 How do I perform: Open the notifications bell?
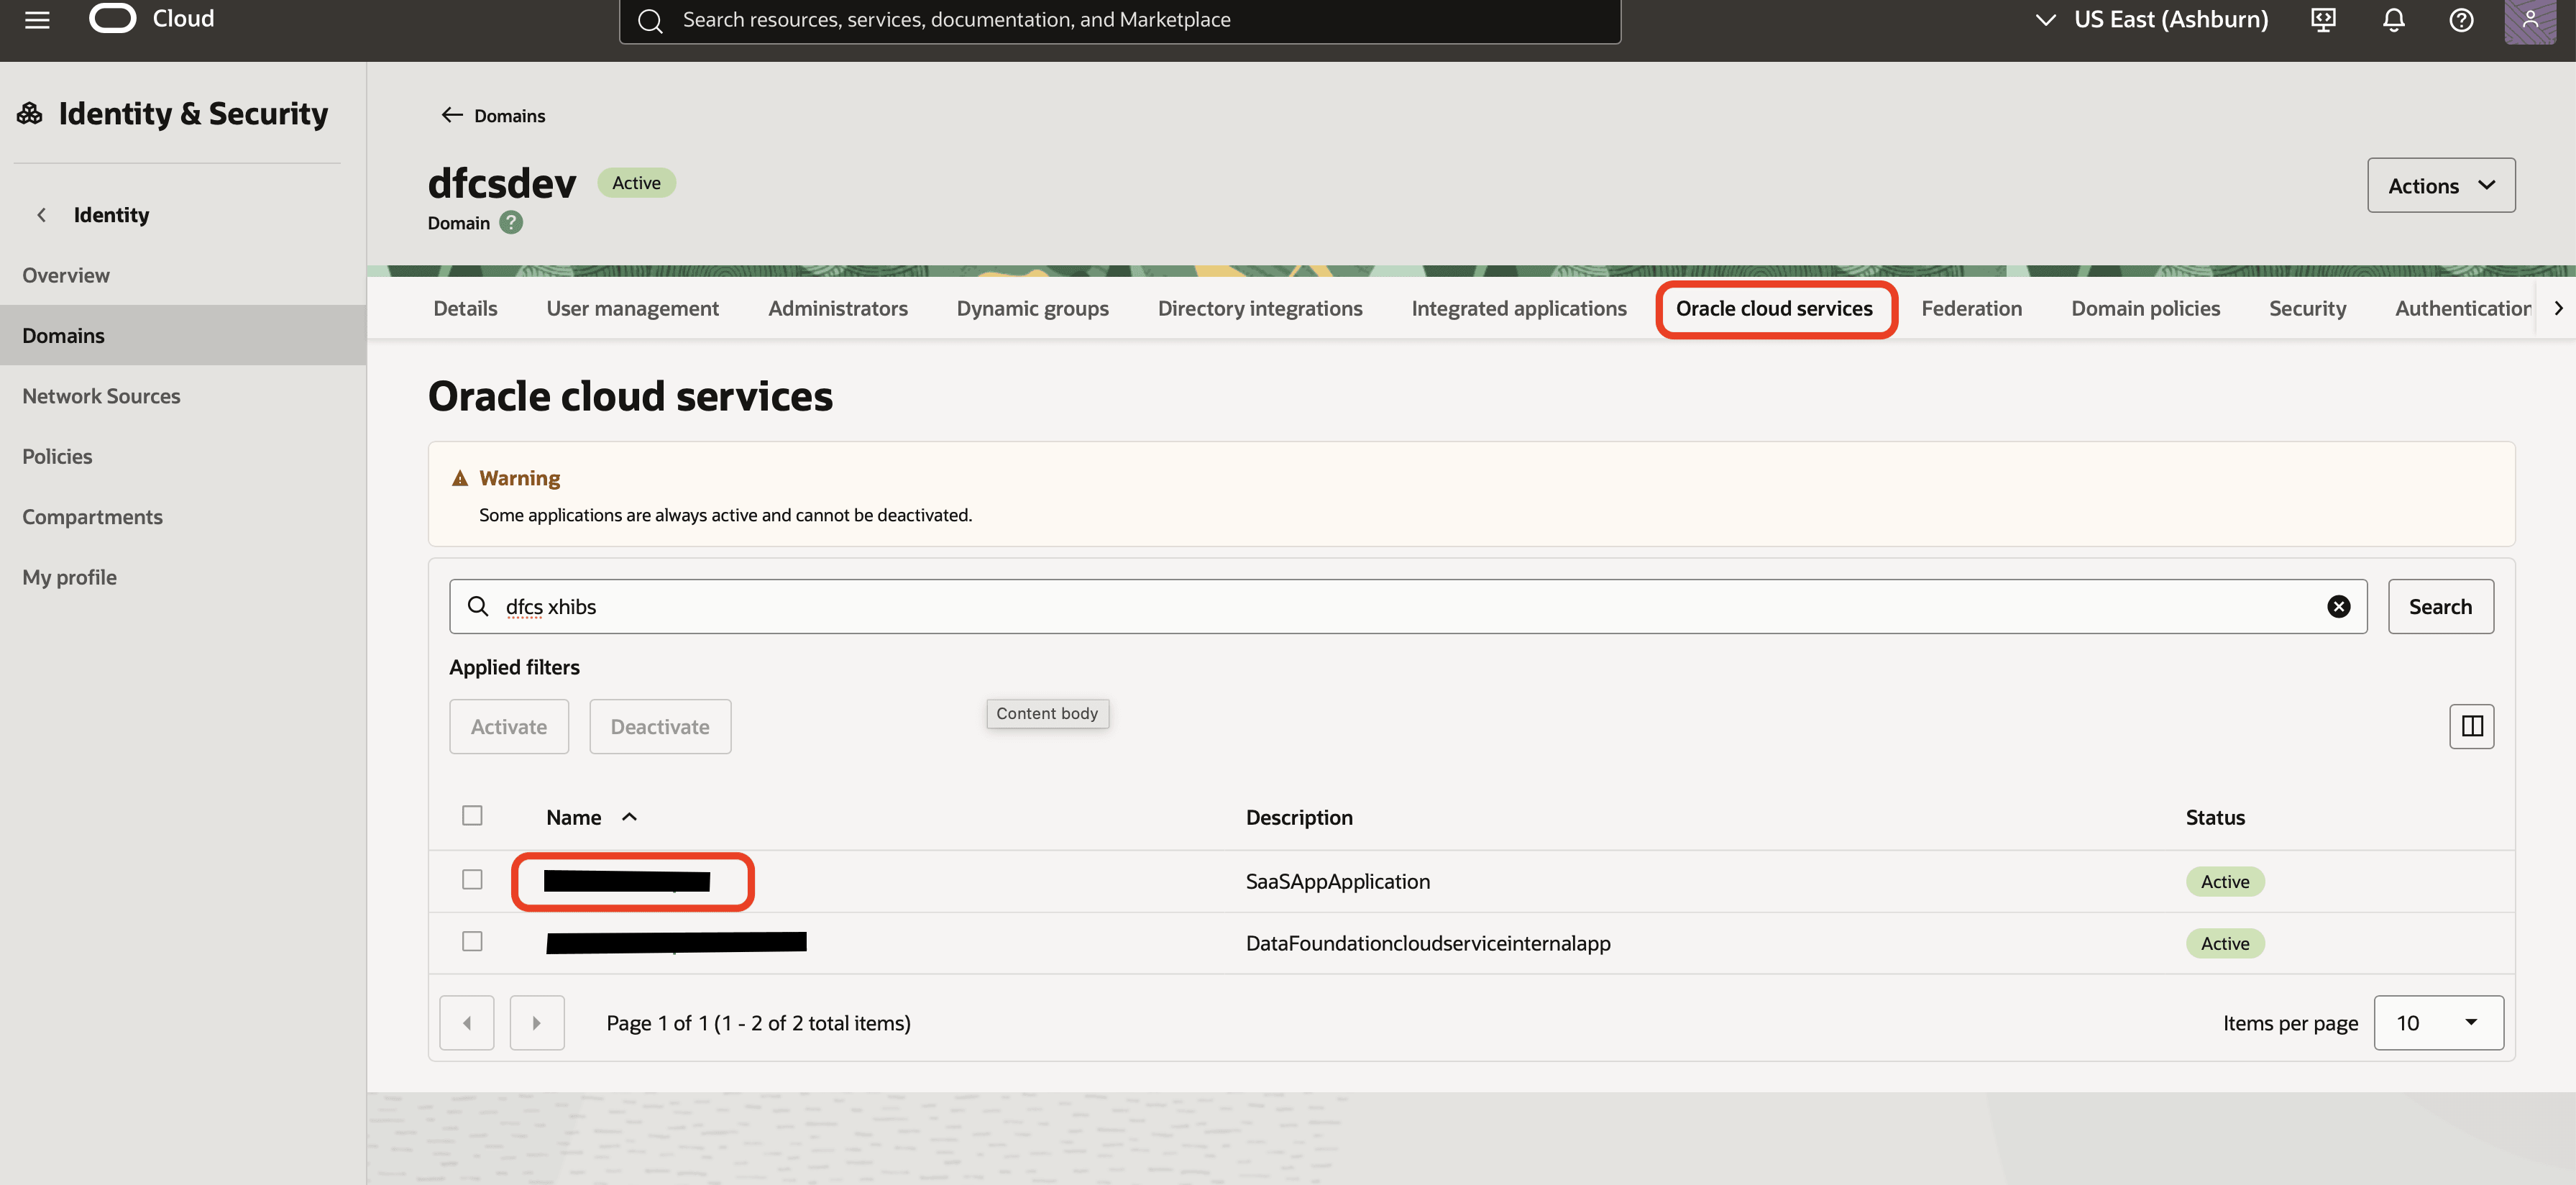(x=2393, y=19)
